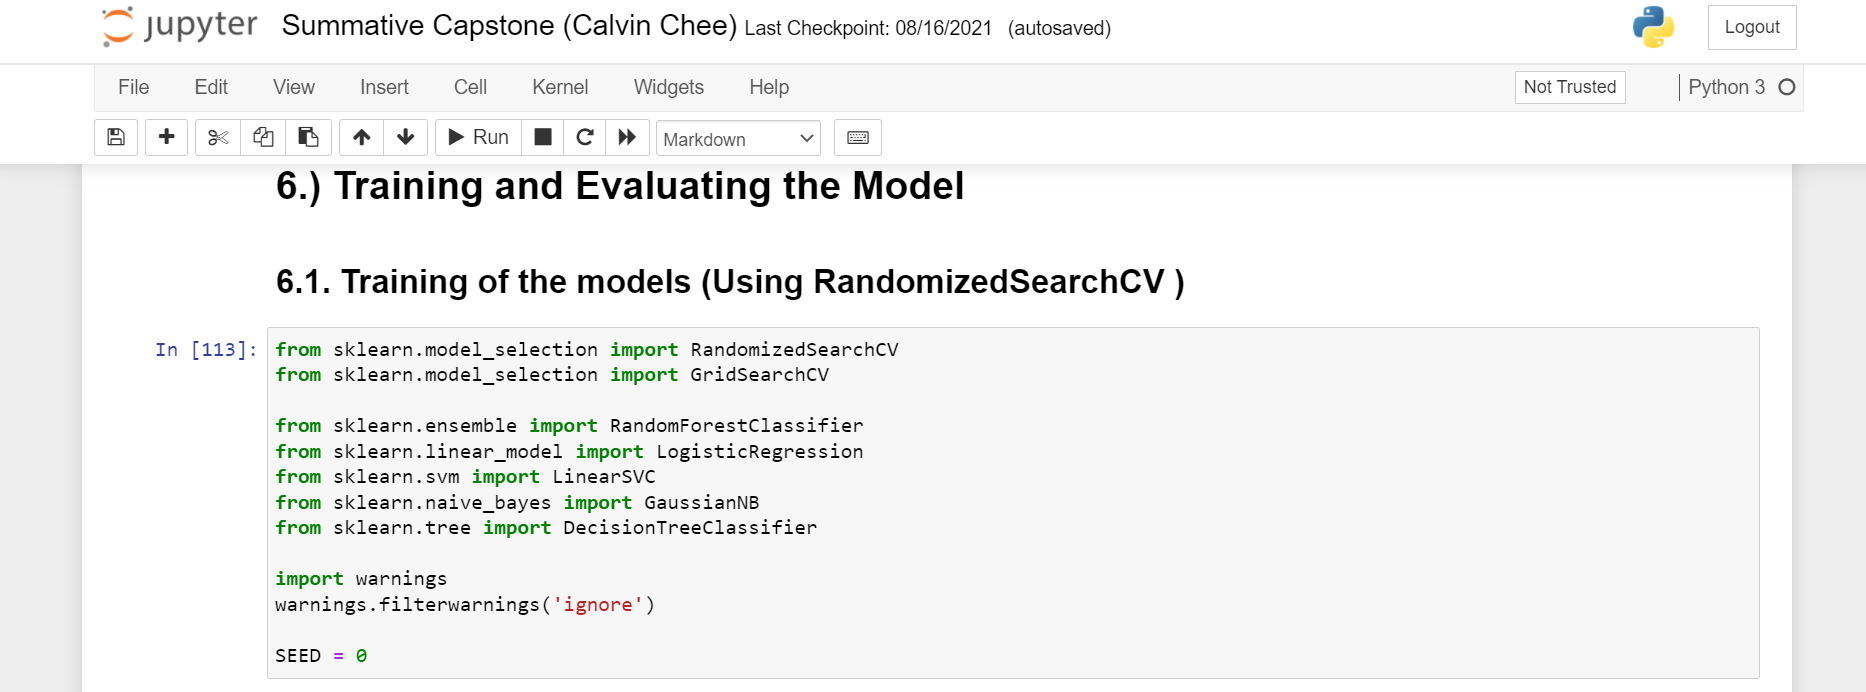Restart and run all via fast-forward icon
This screenshot has width=1866, height=692.
coord(628,137)
